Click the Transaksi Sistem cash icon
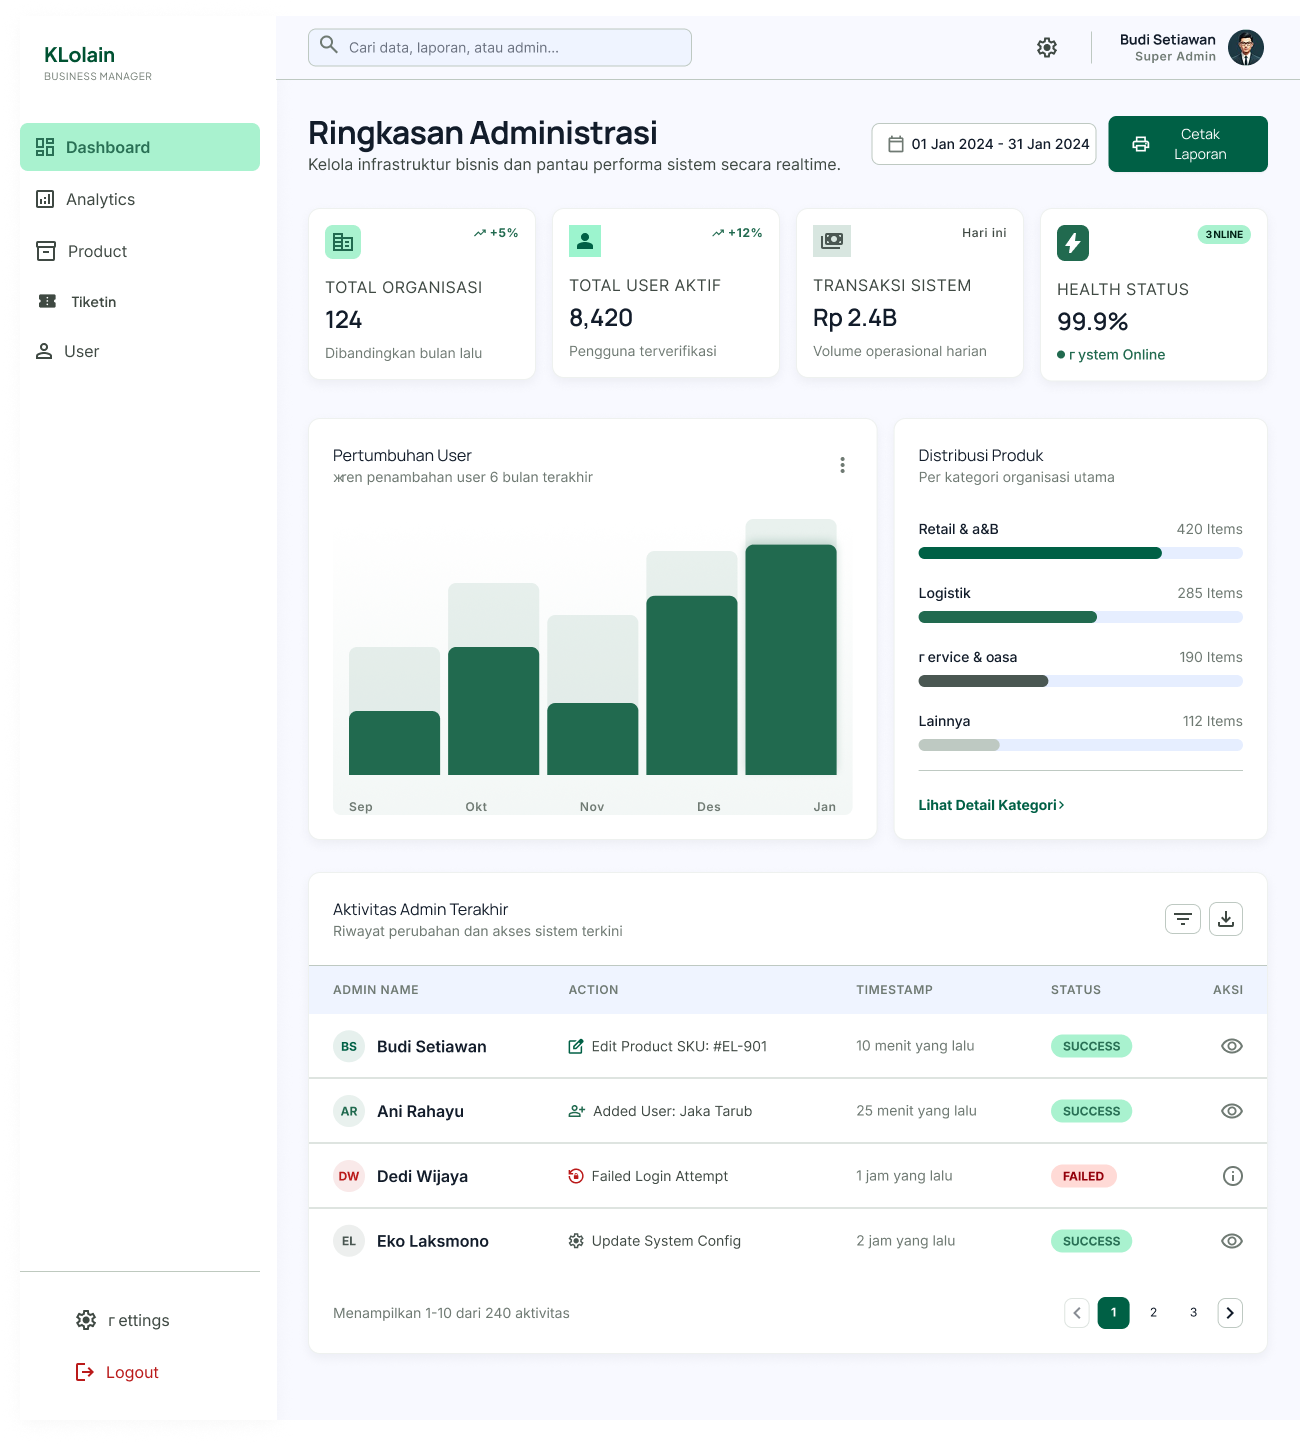This screenshot has width=1300, height=1444. tap(832, 241)
